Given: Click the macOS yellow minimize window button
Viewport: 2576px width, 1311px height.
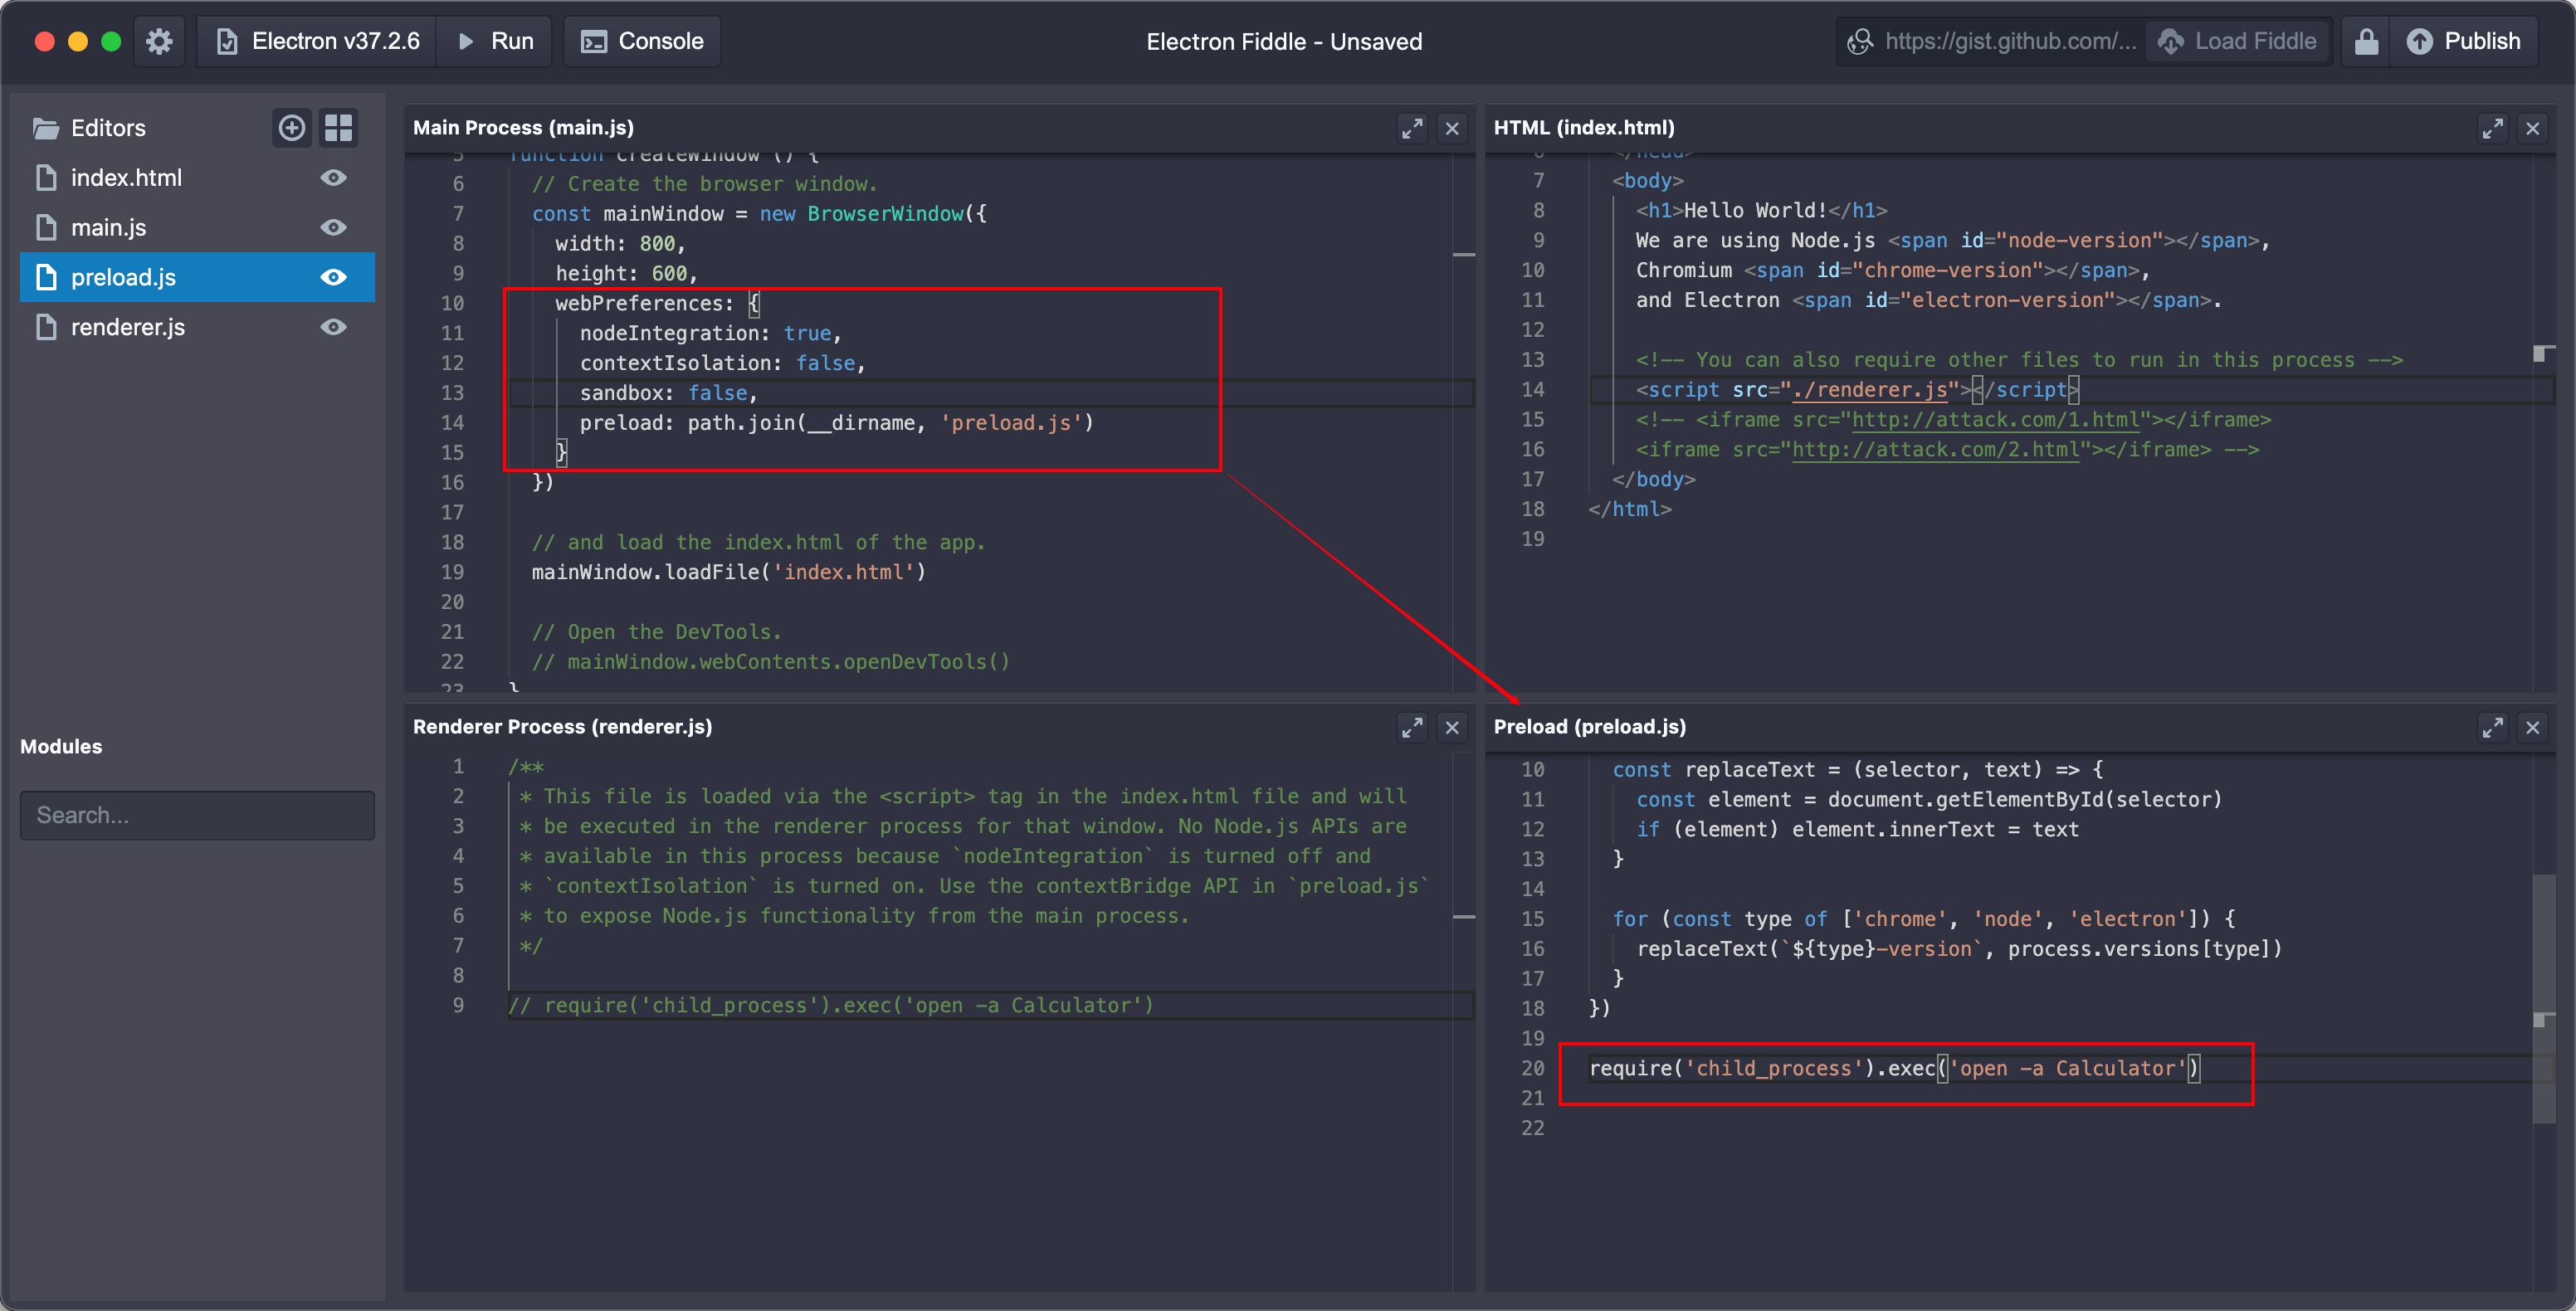Looking at the screenshot, I should point(78,41).
